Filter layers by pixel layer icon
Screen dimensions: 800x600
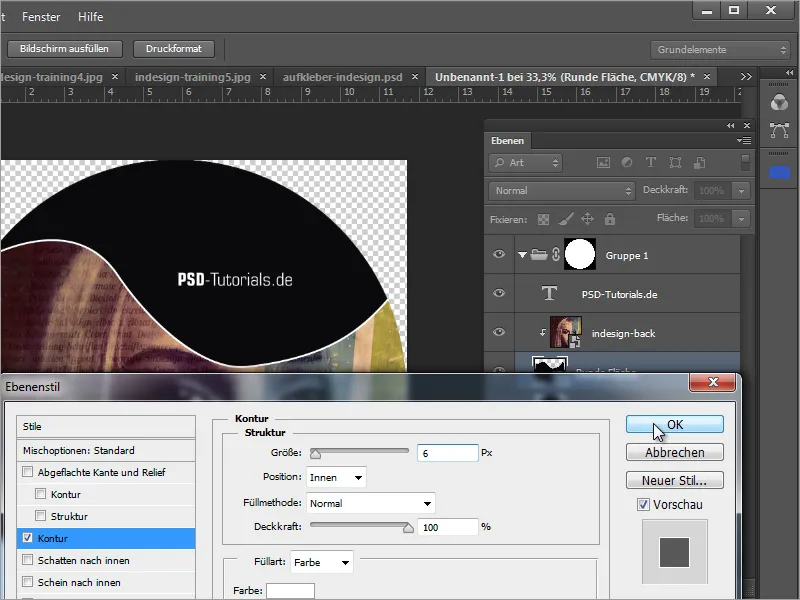(603, 163)
